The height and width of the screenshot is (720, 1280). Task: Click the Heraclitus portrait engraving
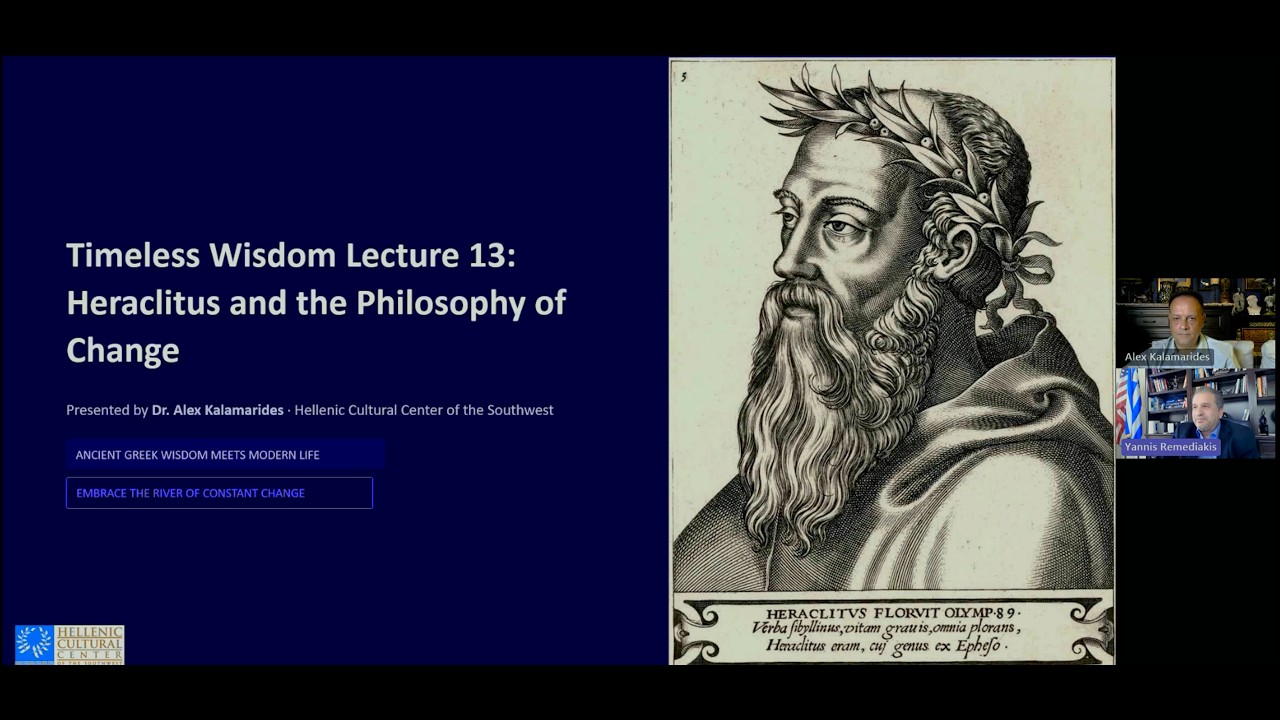pyautogui.click(x=892, y=361)
